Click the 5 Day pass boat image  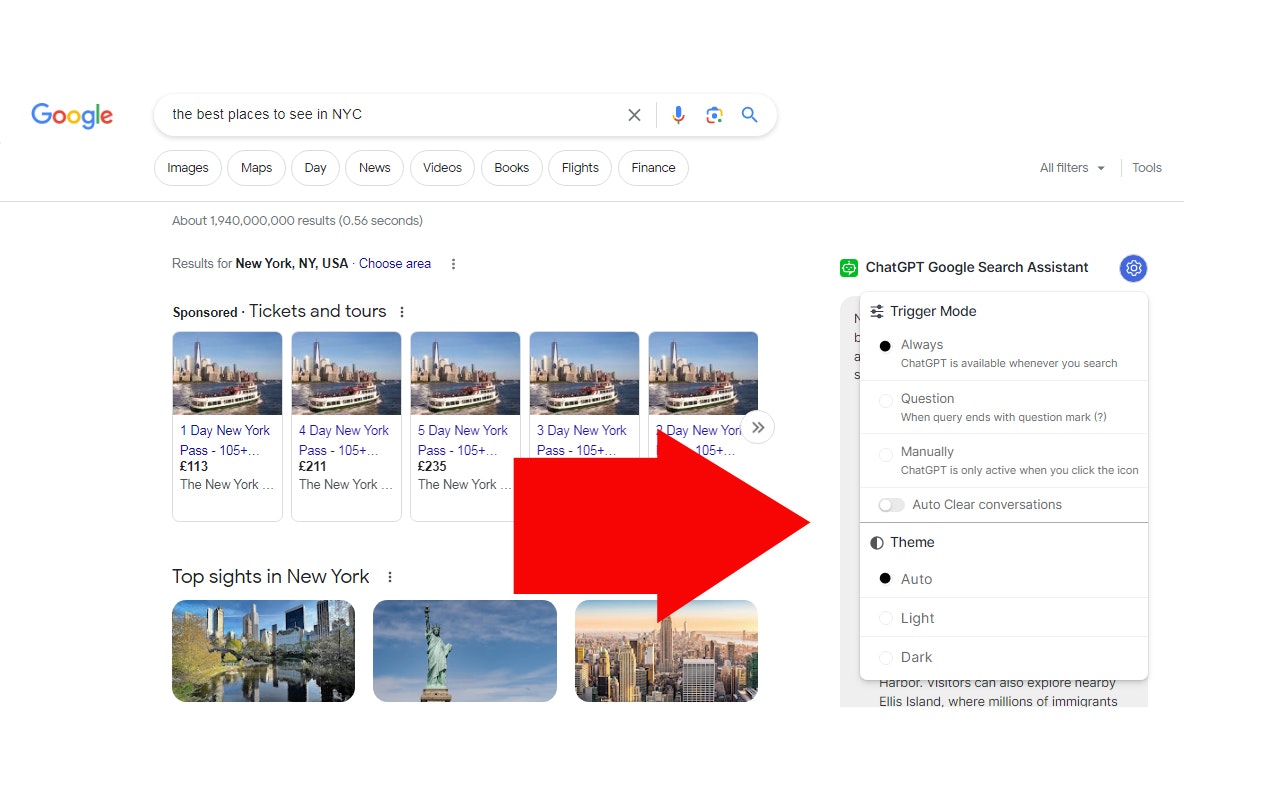(x=465, y=373)
